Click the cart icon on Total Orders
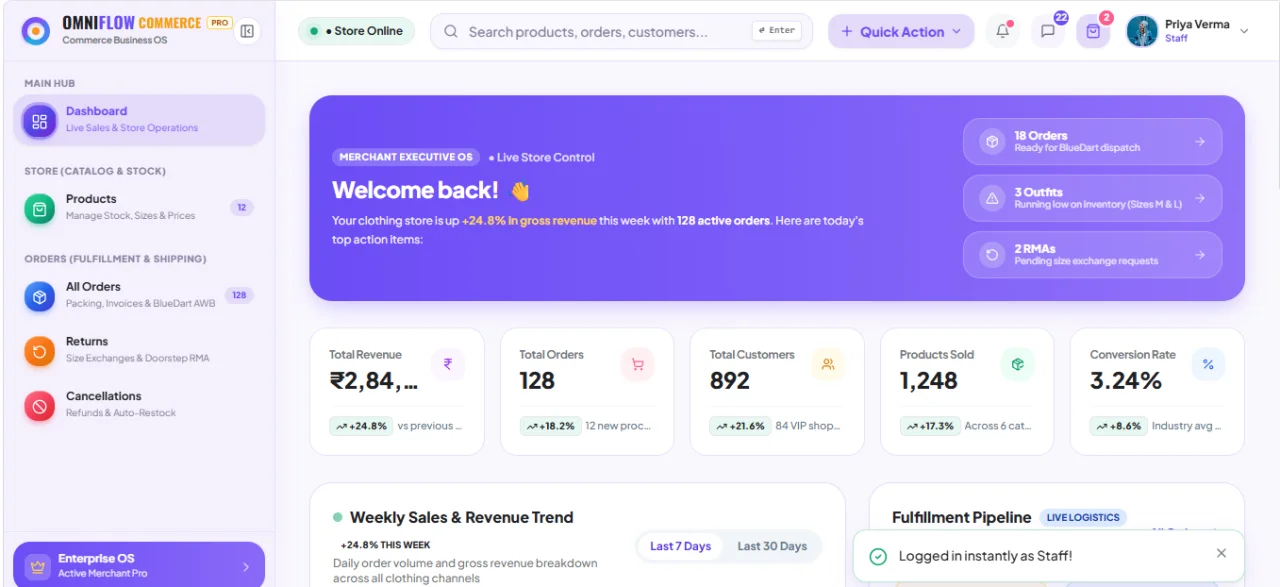Screen dimensions: 1280x587 (x=638, y=364)
